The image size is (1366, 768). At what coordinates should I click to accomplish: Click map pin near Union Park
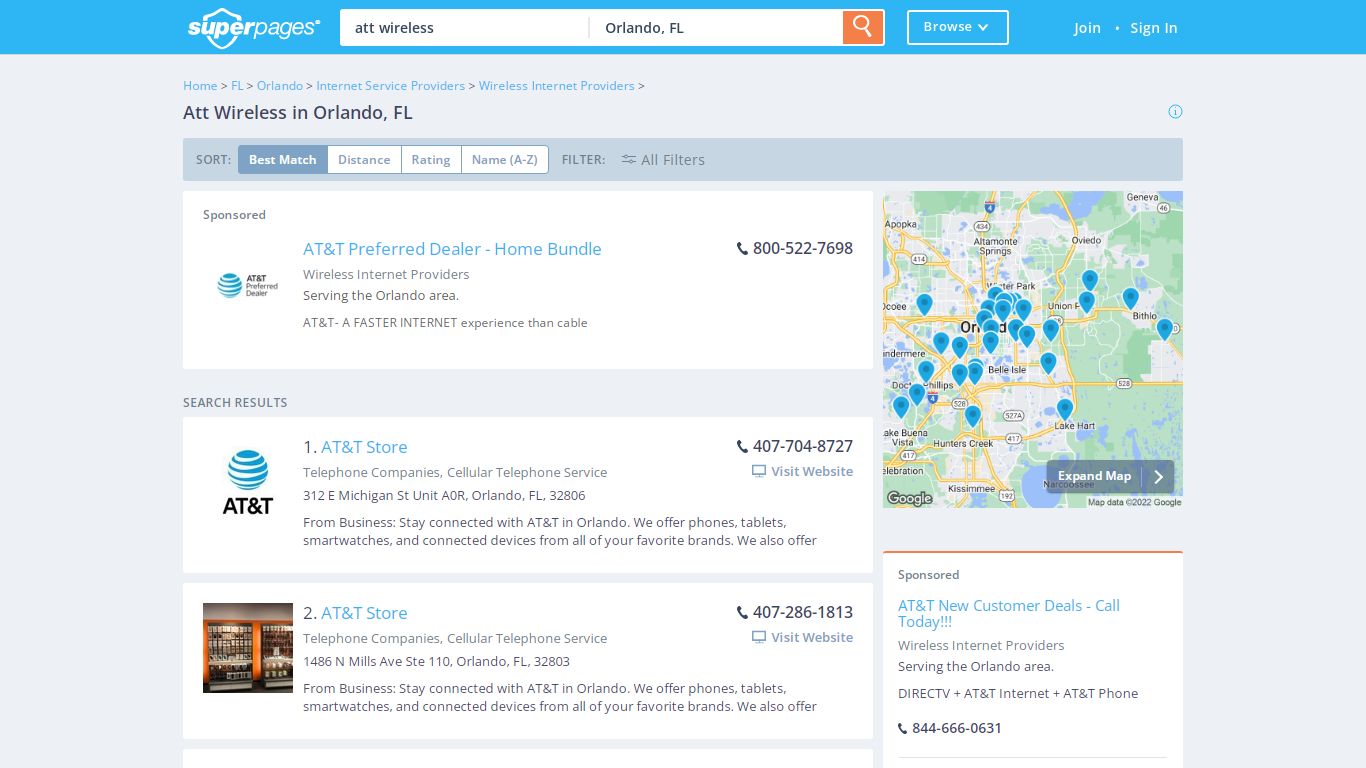(x=1086, y=302)
